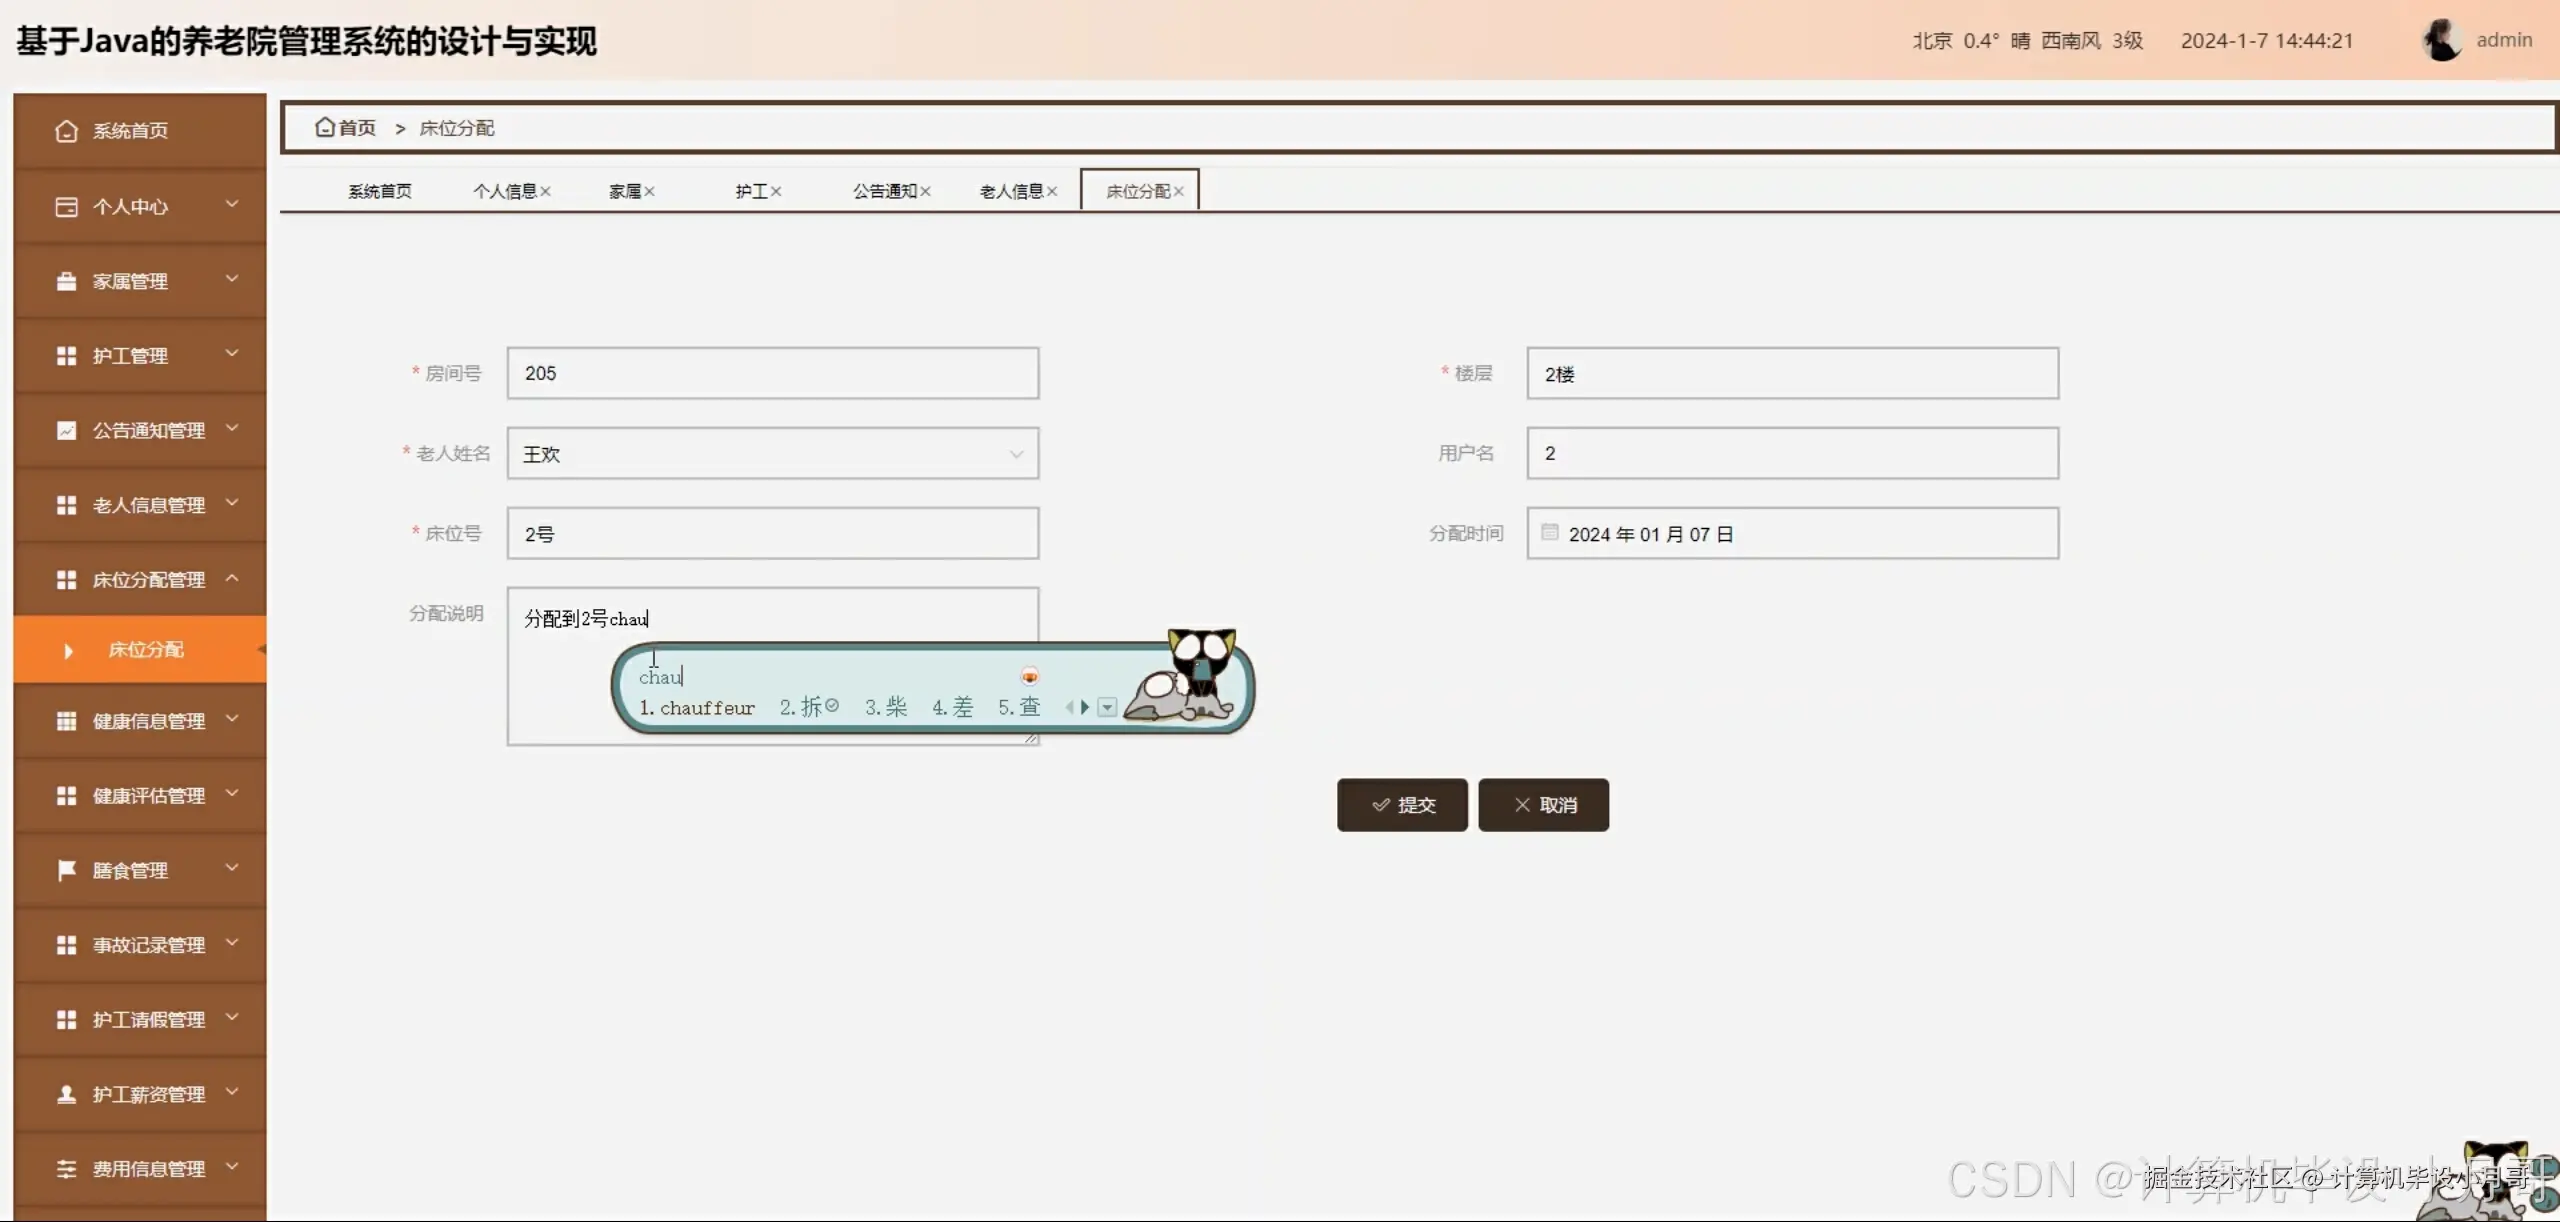The width and height of the screenshot is (2560, 1222).
Task: Click the admin avatar icon
Action: [2441, 40]
